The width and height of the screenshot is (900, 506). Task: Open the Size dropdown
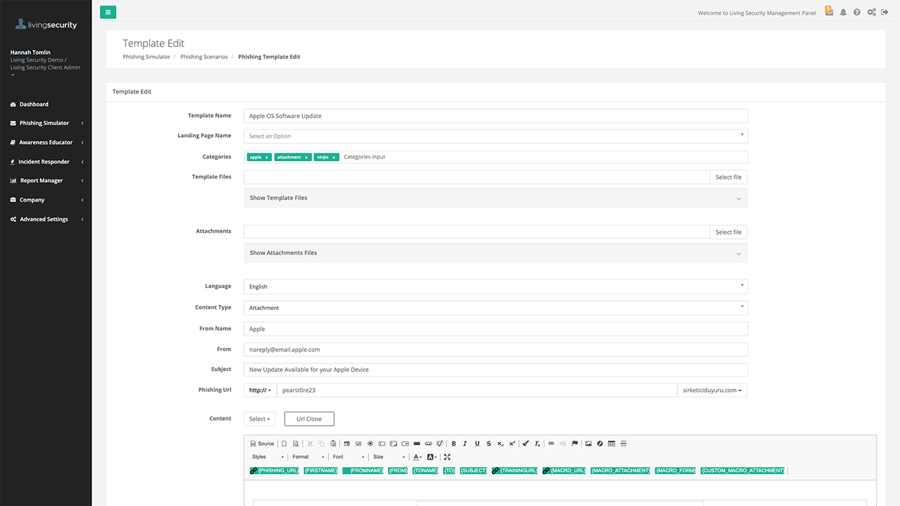pyautogui.click(x=389, y=457)
